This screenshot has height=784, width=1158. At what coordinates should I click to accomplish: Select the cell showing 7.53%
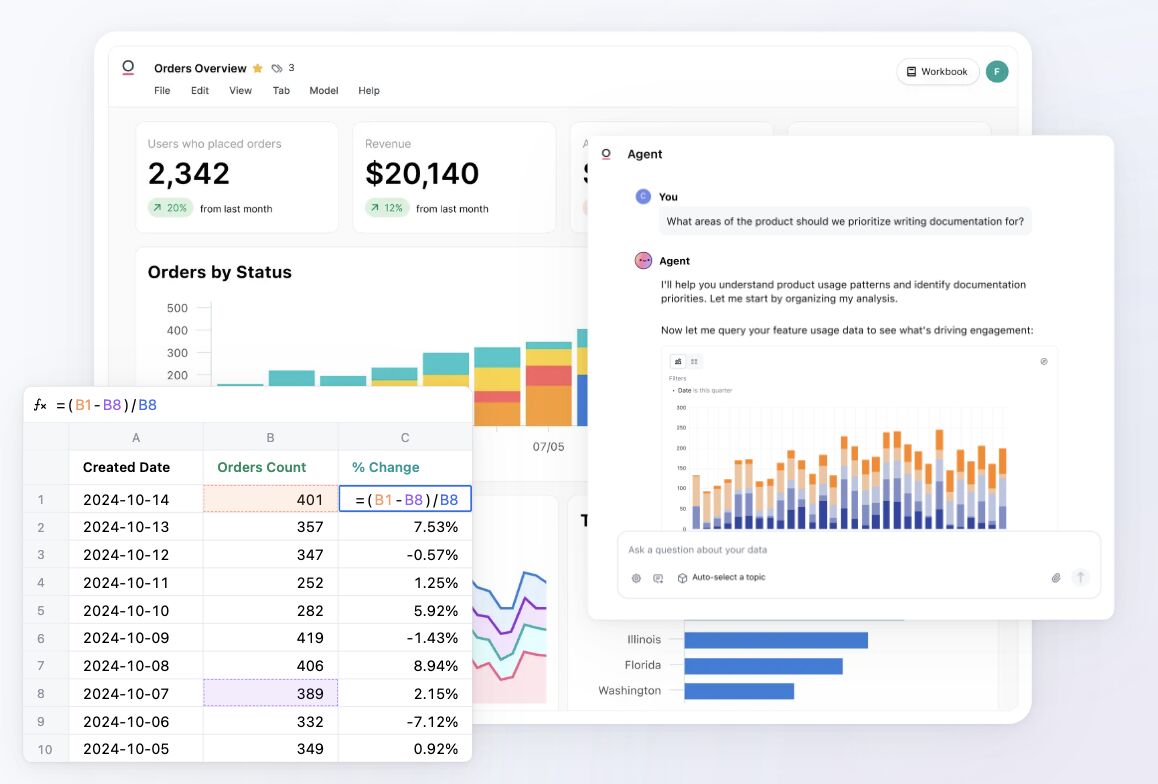coord(405,527)
